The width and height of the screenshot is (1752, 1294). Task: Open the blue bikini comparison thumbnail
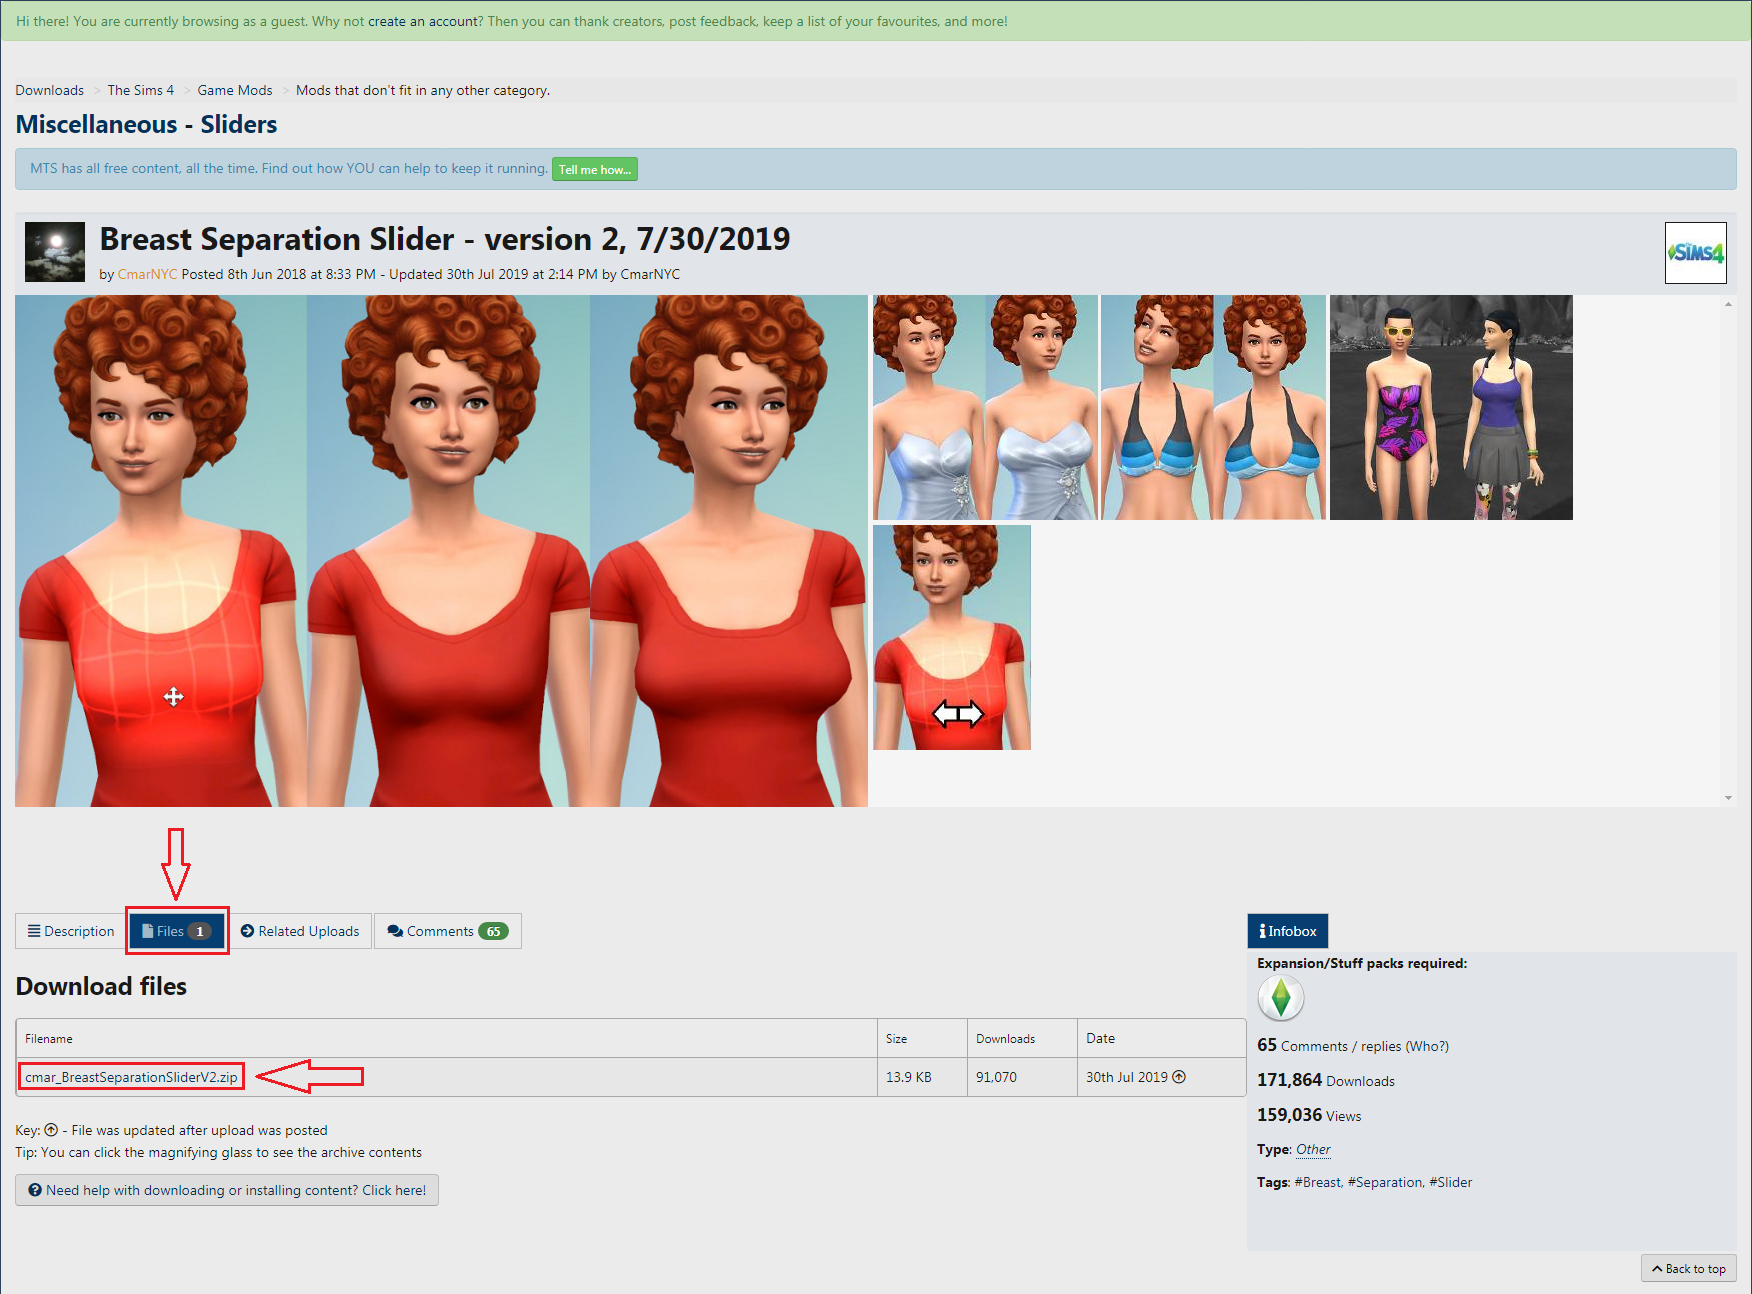[x=1213, y=407]
